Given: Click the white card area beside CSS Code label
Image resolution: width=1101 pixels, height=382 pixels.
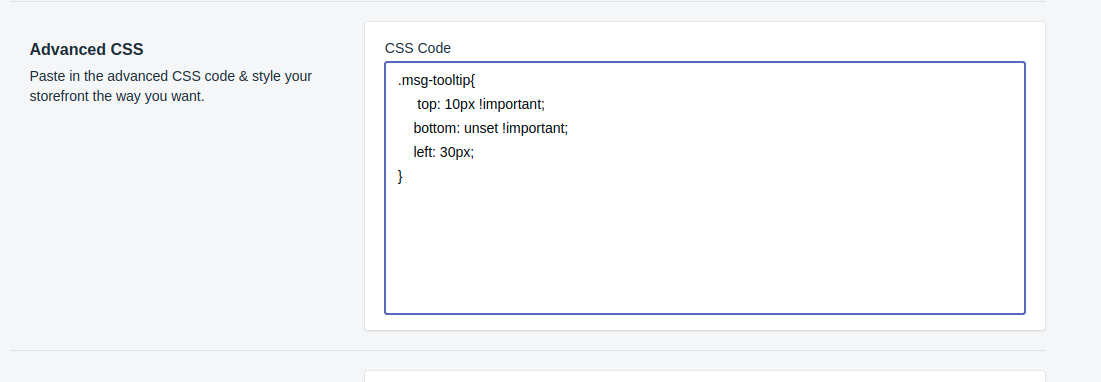Looking at the screenshot, I should coord(737,42).
